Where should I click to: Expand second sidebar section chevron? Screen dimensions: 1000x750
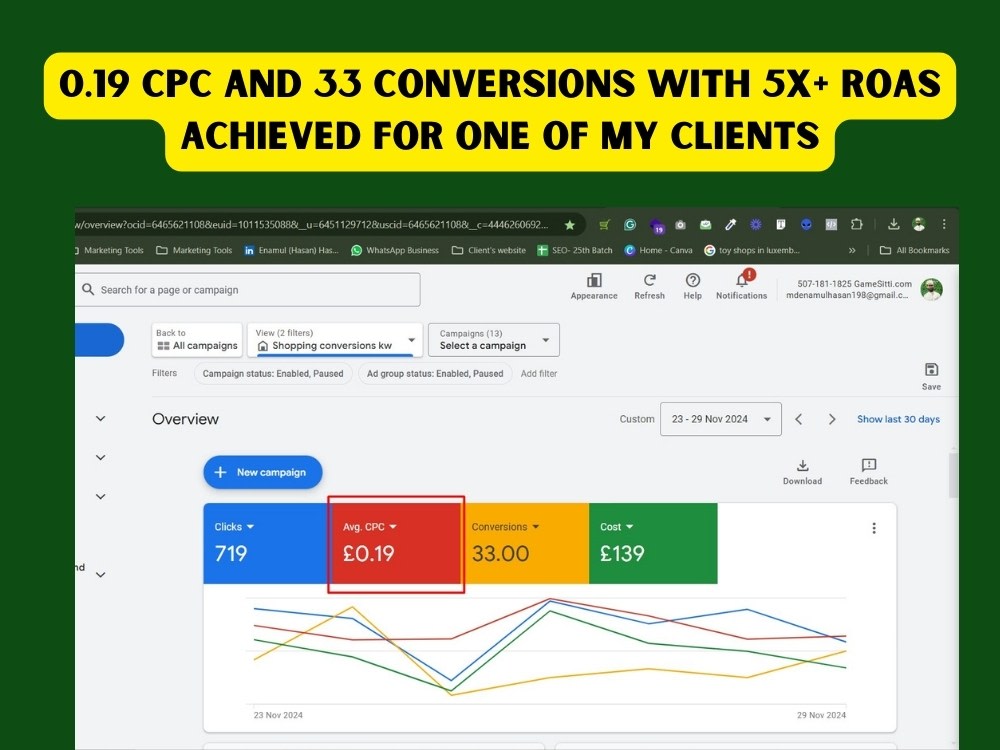click(100, 457)
